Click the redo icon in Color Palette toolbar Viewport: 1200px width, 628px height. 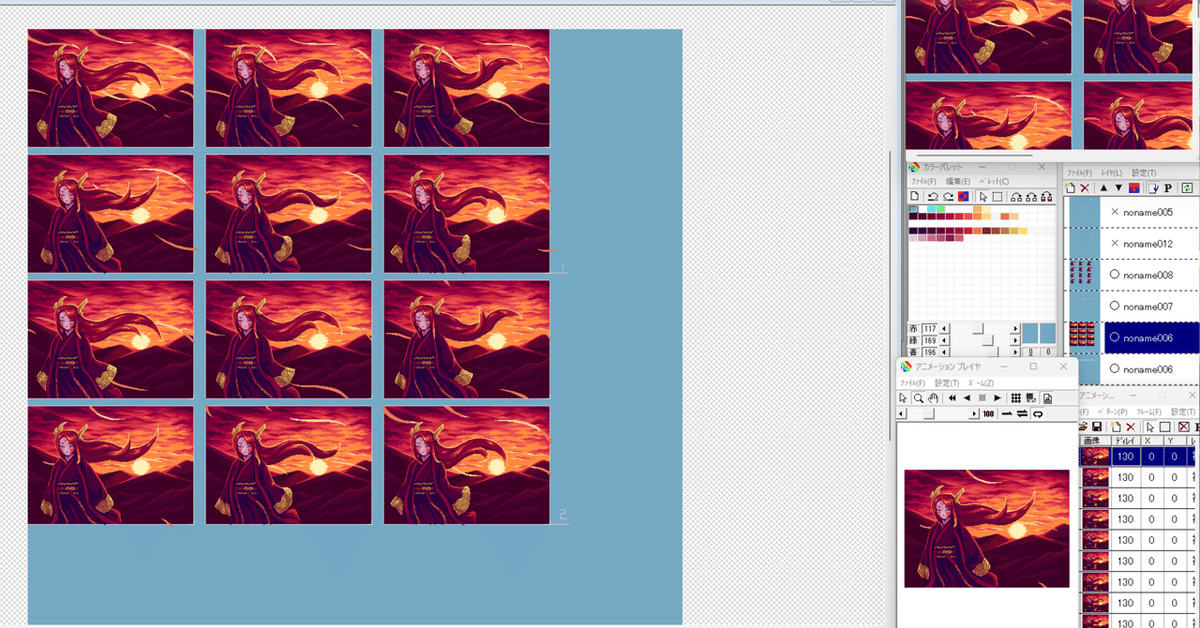pos(948,197)
